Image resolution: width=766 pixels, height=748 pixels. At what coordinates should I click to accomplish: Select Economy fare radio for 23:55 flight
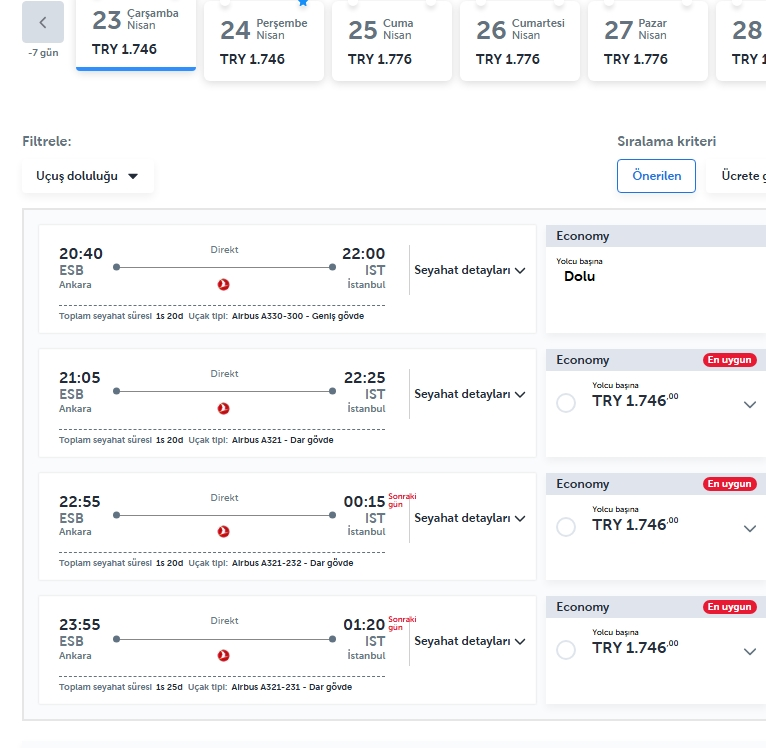pyautogui.click(x=566, y=650)
